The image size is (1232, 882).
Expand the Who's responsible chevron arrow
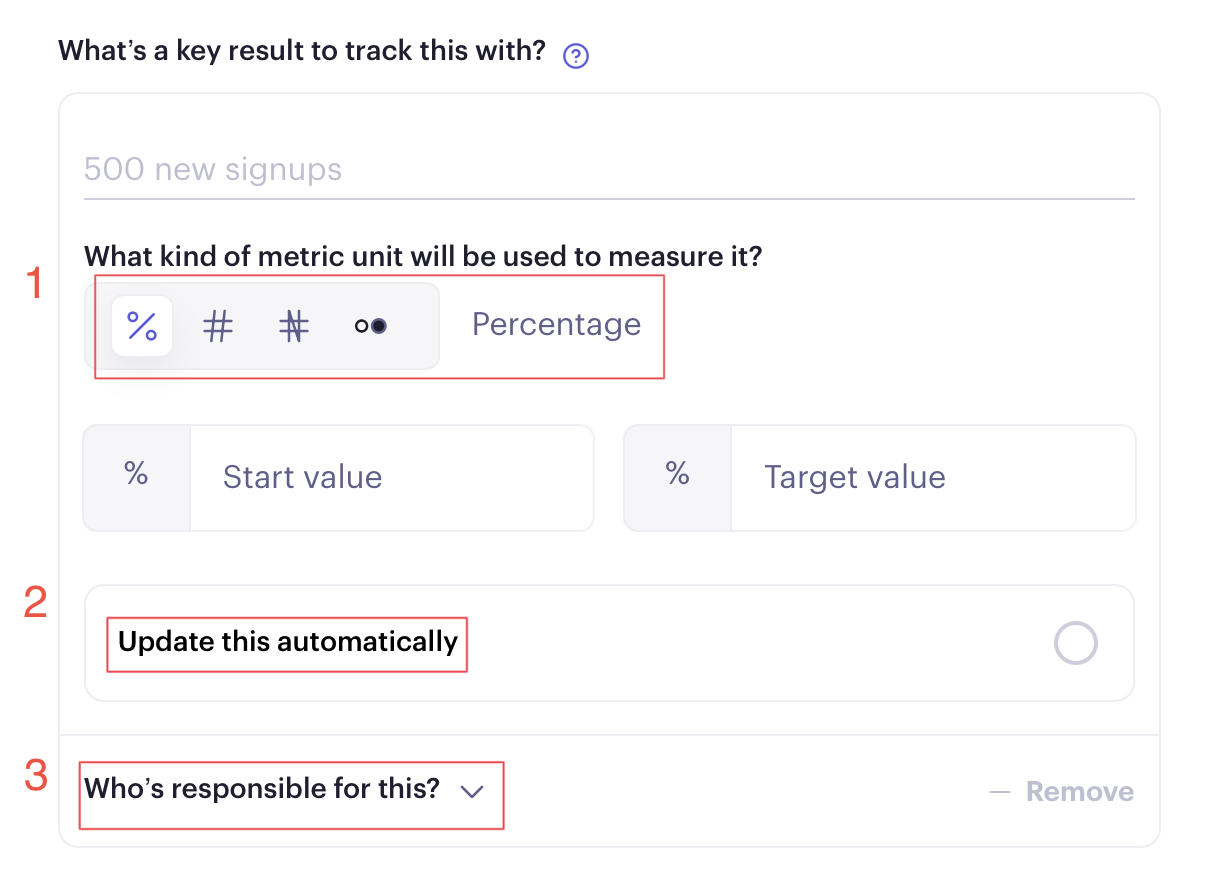tap(472, 791)
